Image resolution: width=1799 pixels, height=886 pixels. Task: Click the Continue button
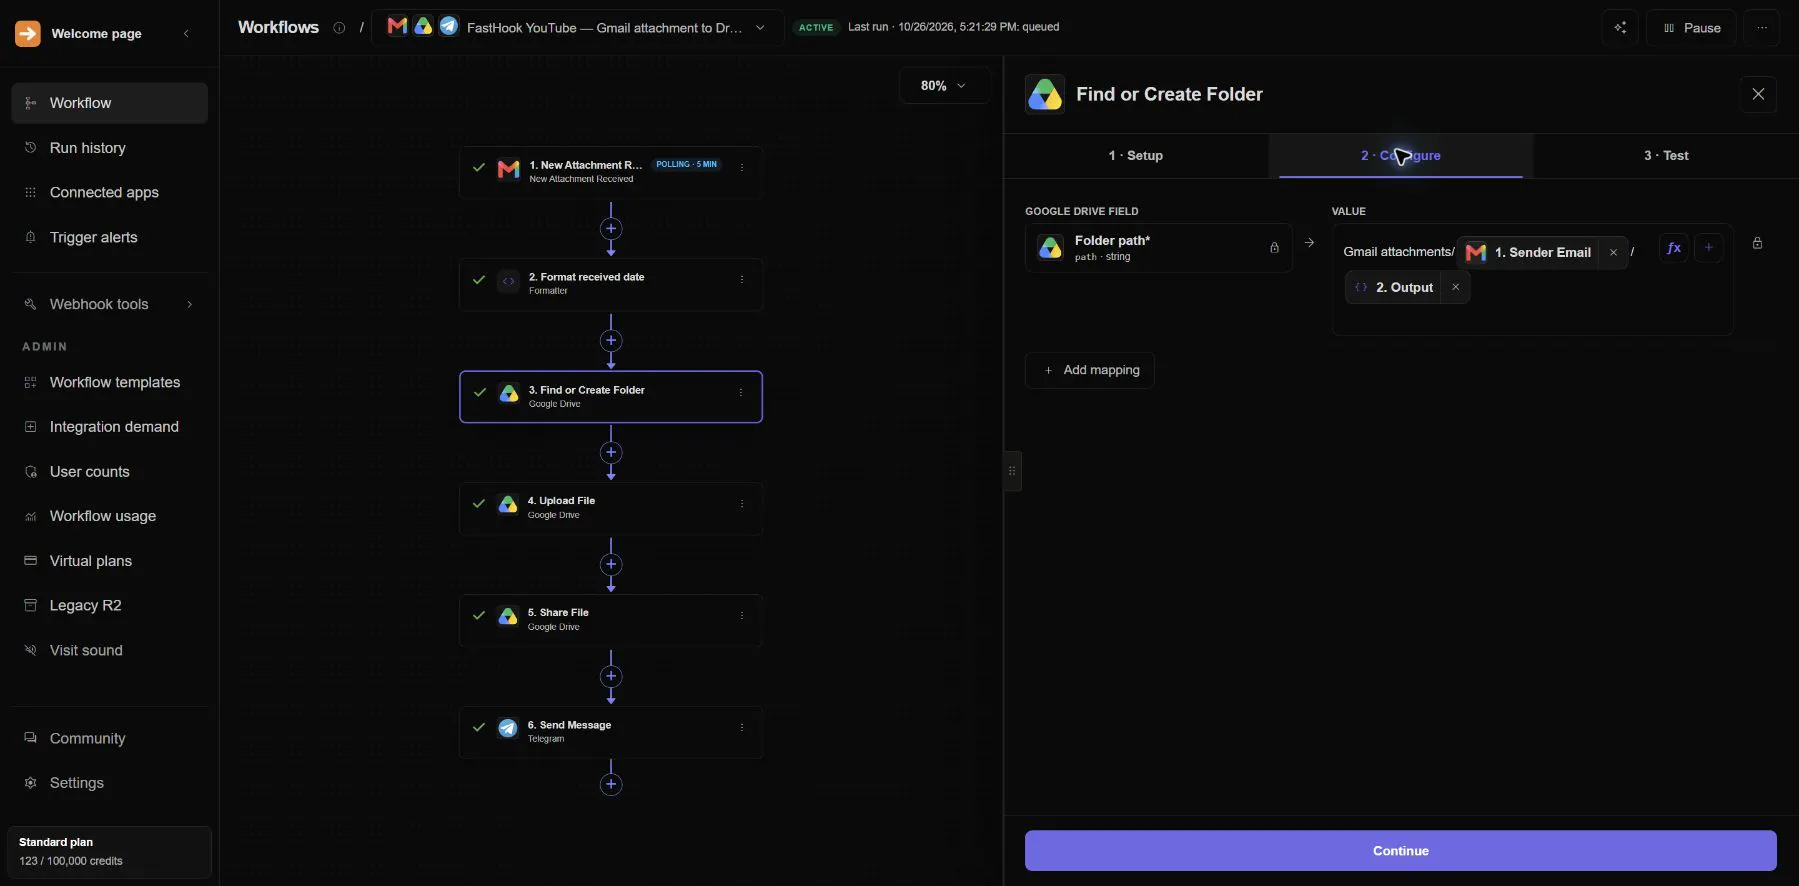coord(1400,851)
